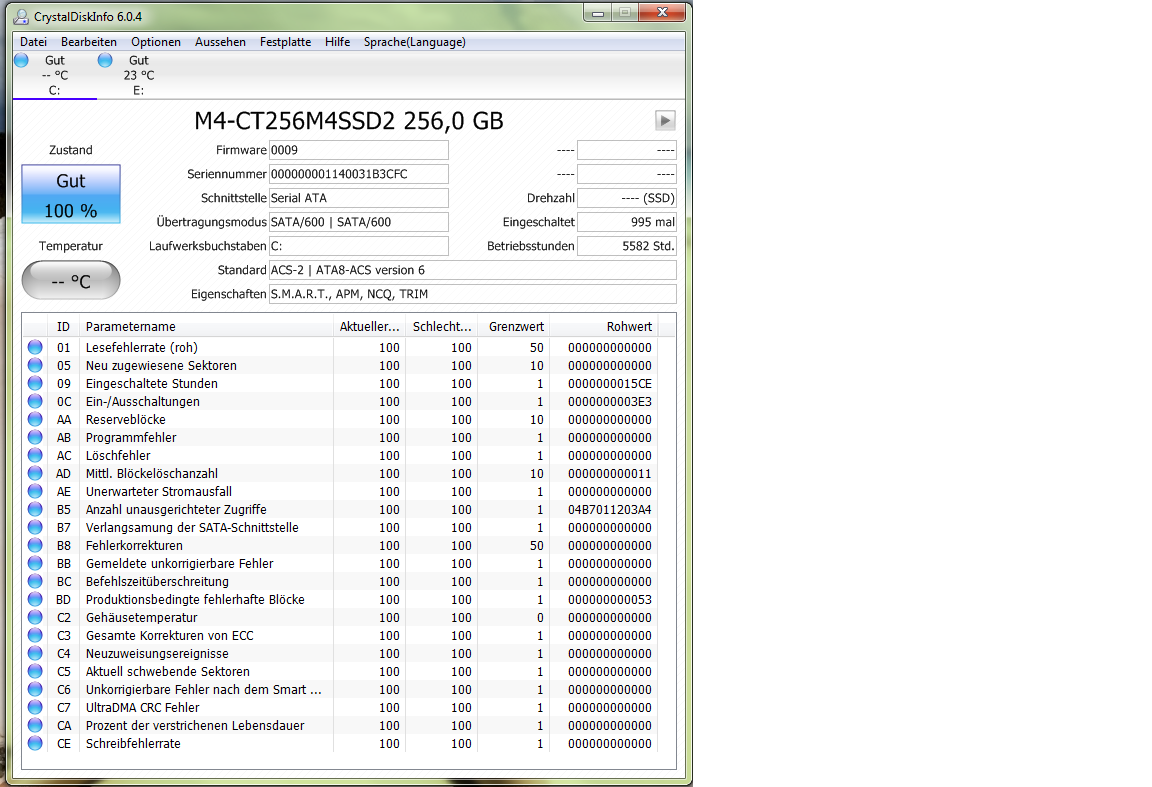
Task: Click the Laufwerksbuchstaben field
Action: point(359,246)
